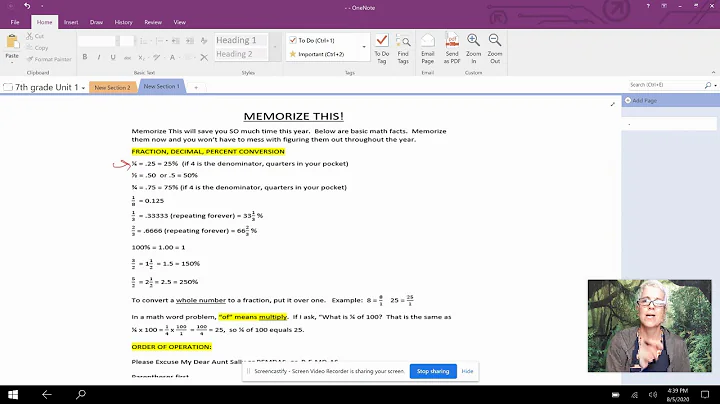Click the decrease indent icon
720x404 pixels.
tap(175, 41)
